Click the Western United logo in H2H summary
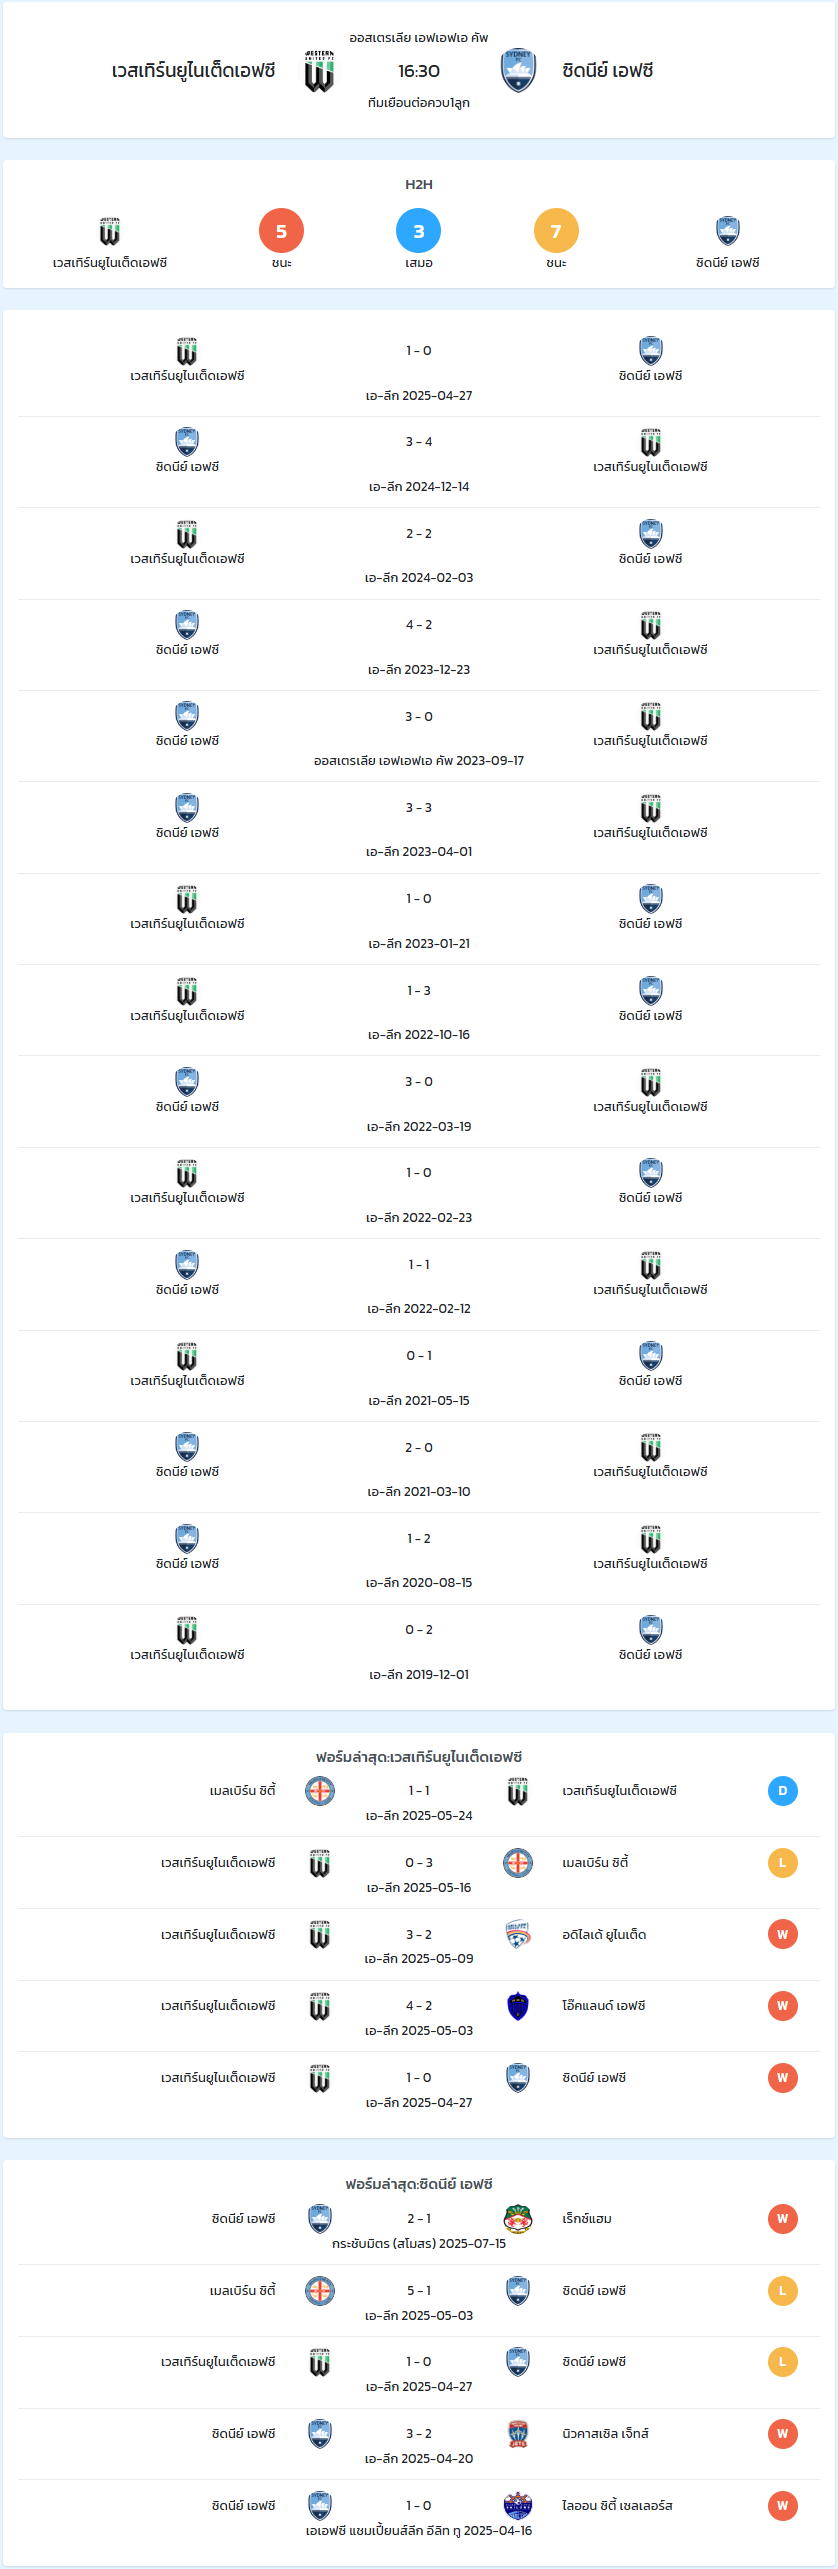This screenshot has height=2569, width=838. 110,231
